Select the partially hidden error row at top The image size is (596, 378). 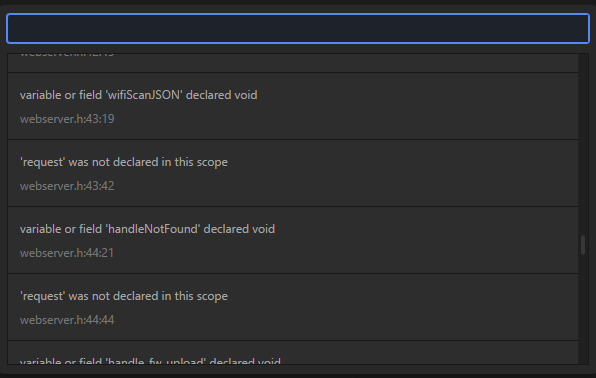pos(293,63)
